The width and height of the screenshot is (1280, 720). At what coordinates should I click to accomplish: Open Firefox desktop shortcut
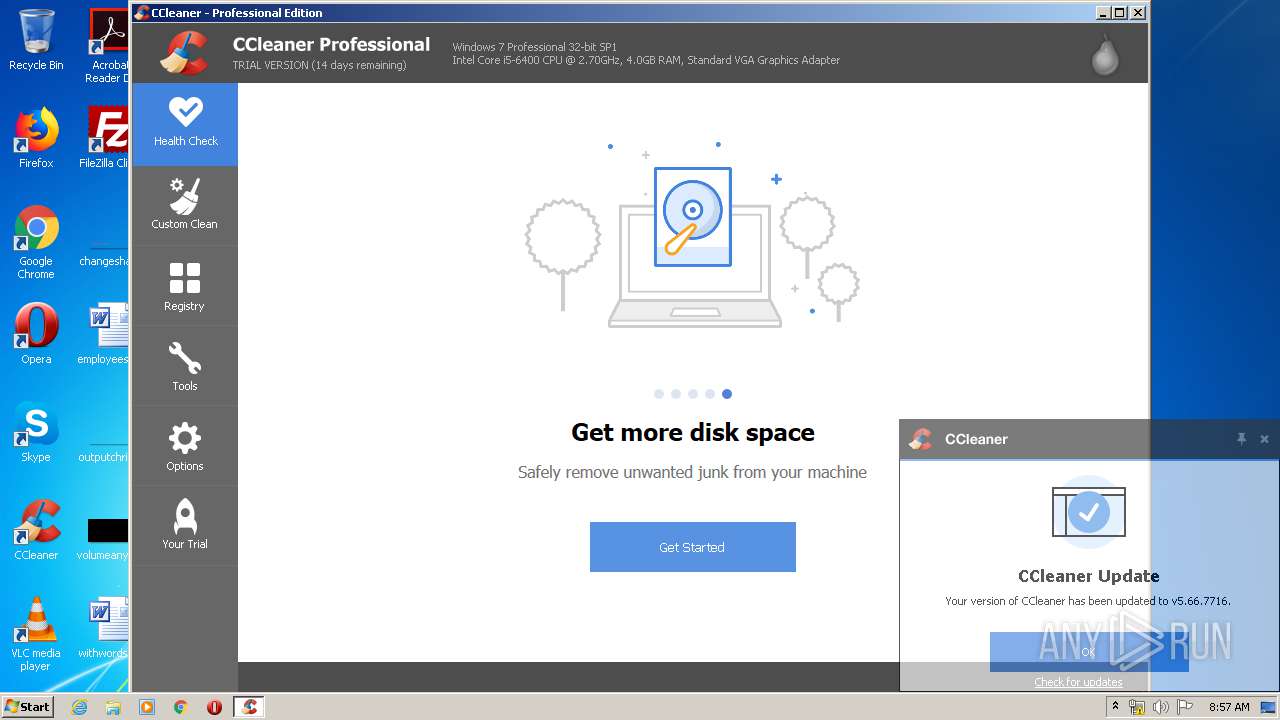36,137
